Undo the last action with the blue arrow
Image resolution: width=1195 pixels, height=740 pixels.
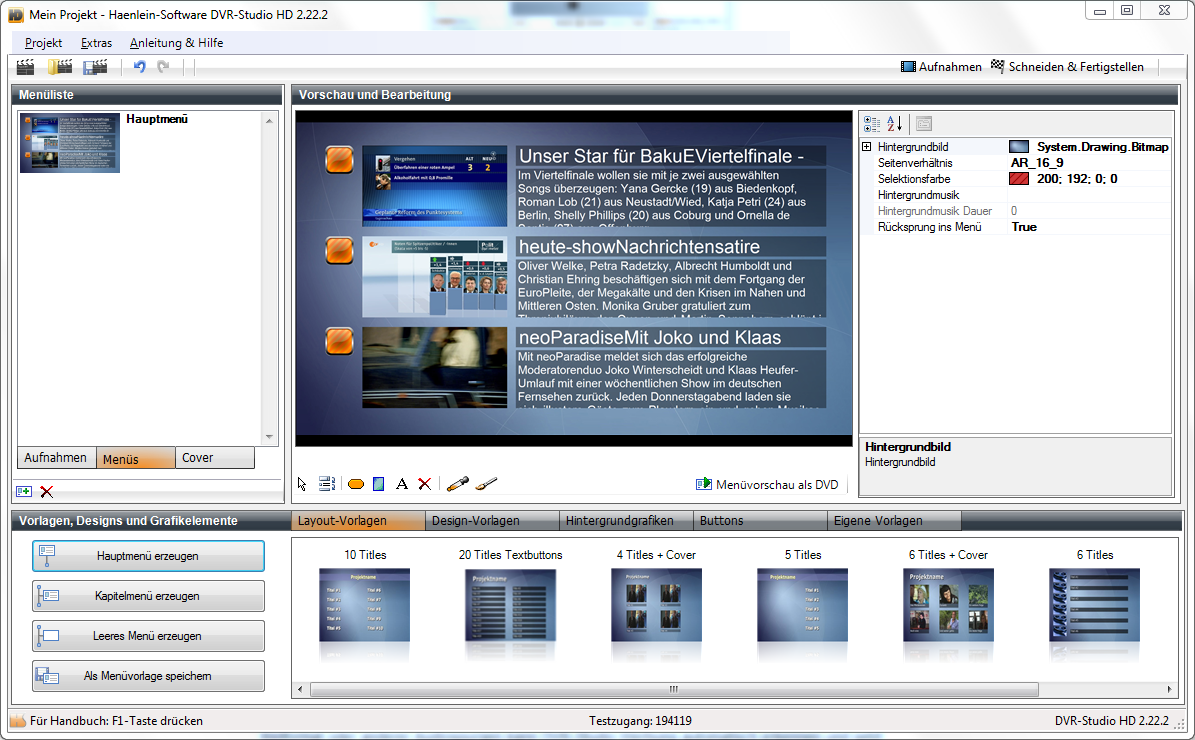(x=139, y=66)
